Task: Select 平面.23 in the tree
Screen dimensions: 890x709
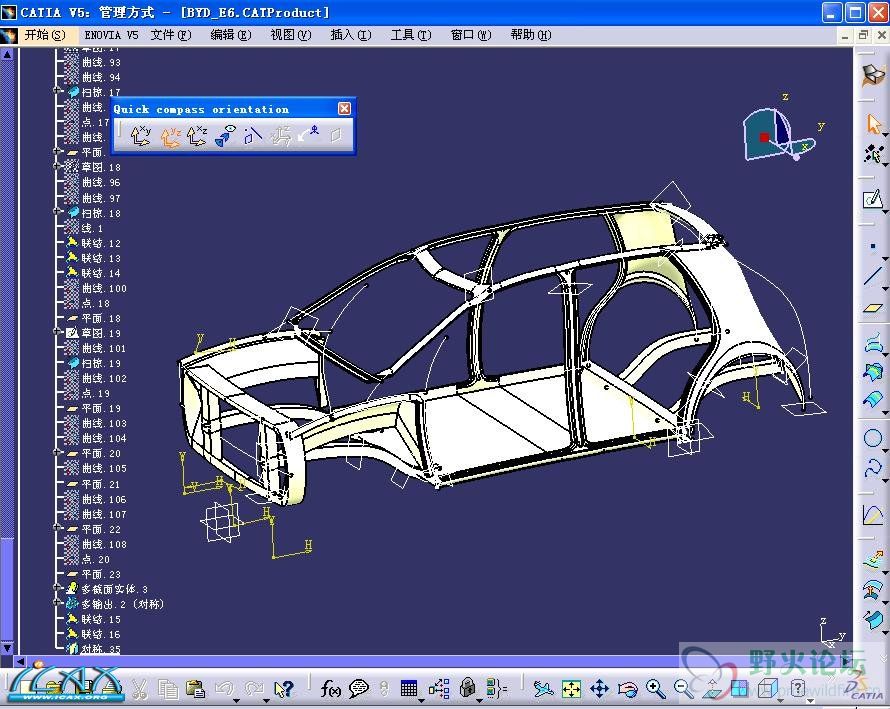Action: (101, 574)
